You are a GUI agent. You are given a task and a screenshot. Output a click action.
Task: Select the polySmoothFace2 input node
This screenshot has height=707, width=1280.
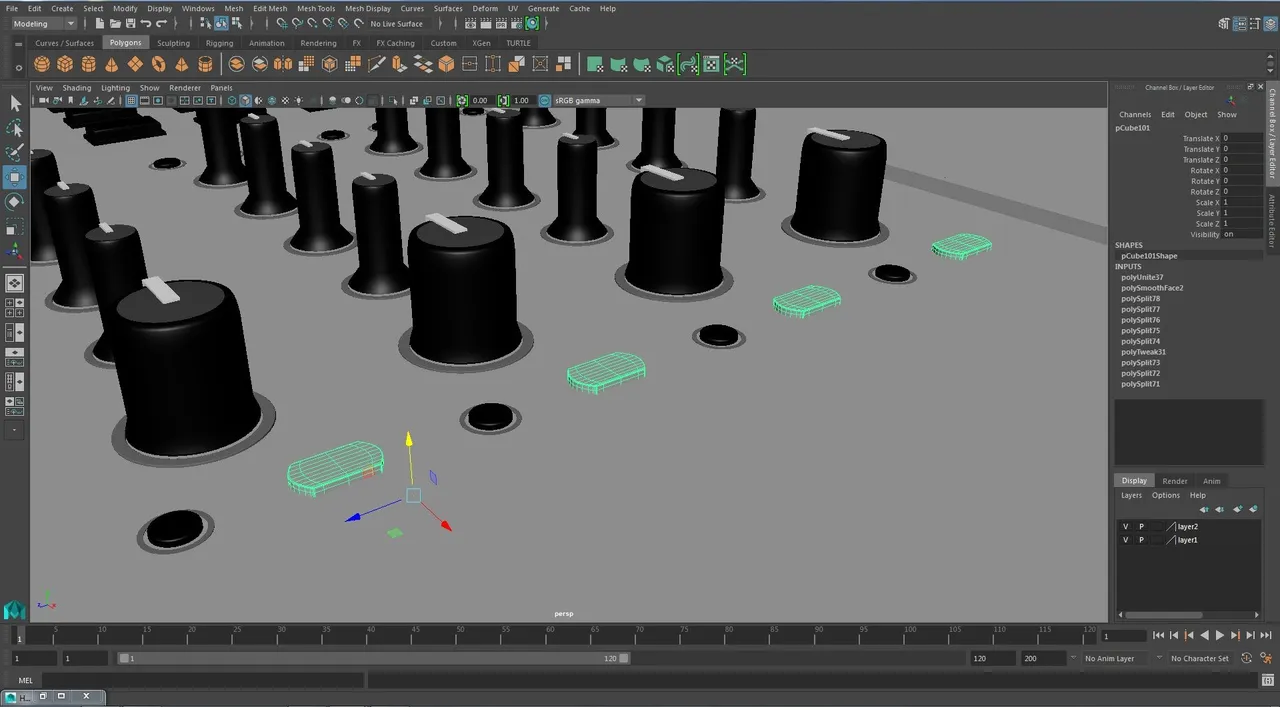tap(1152, 288)
